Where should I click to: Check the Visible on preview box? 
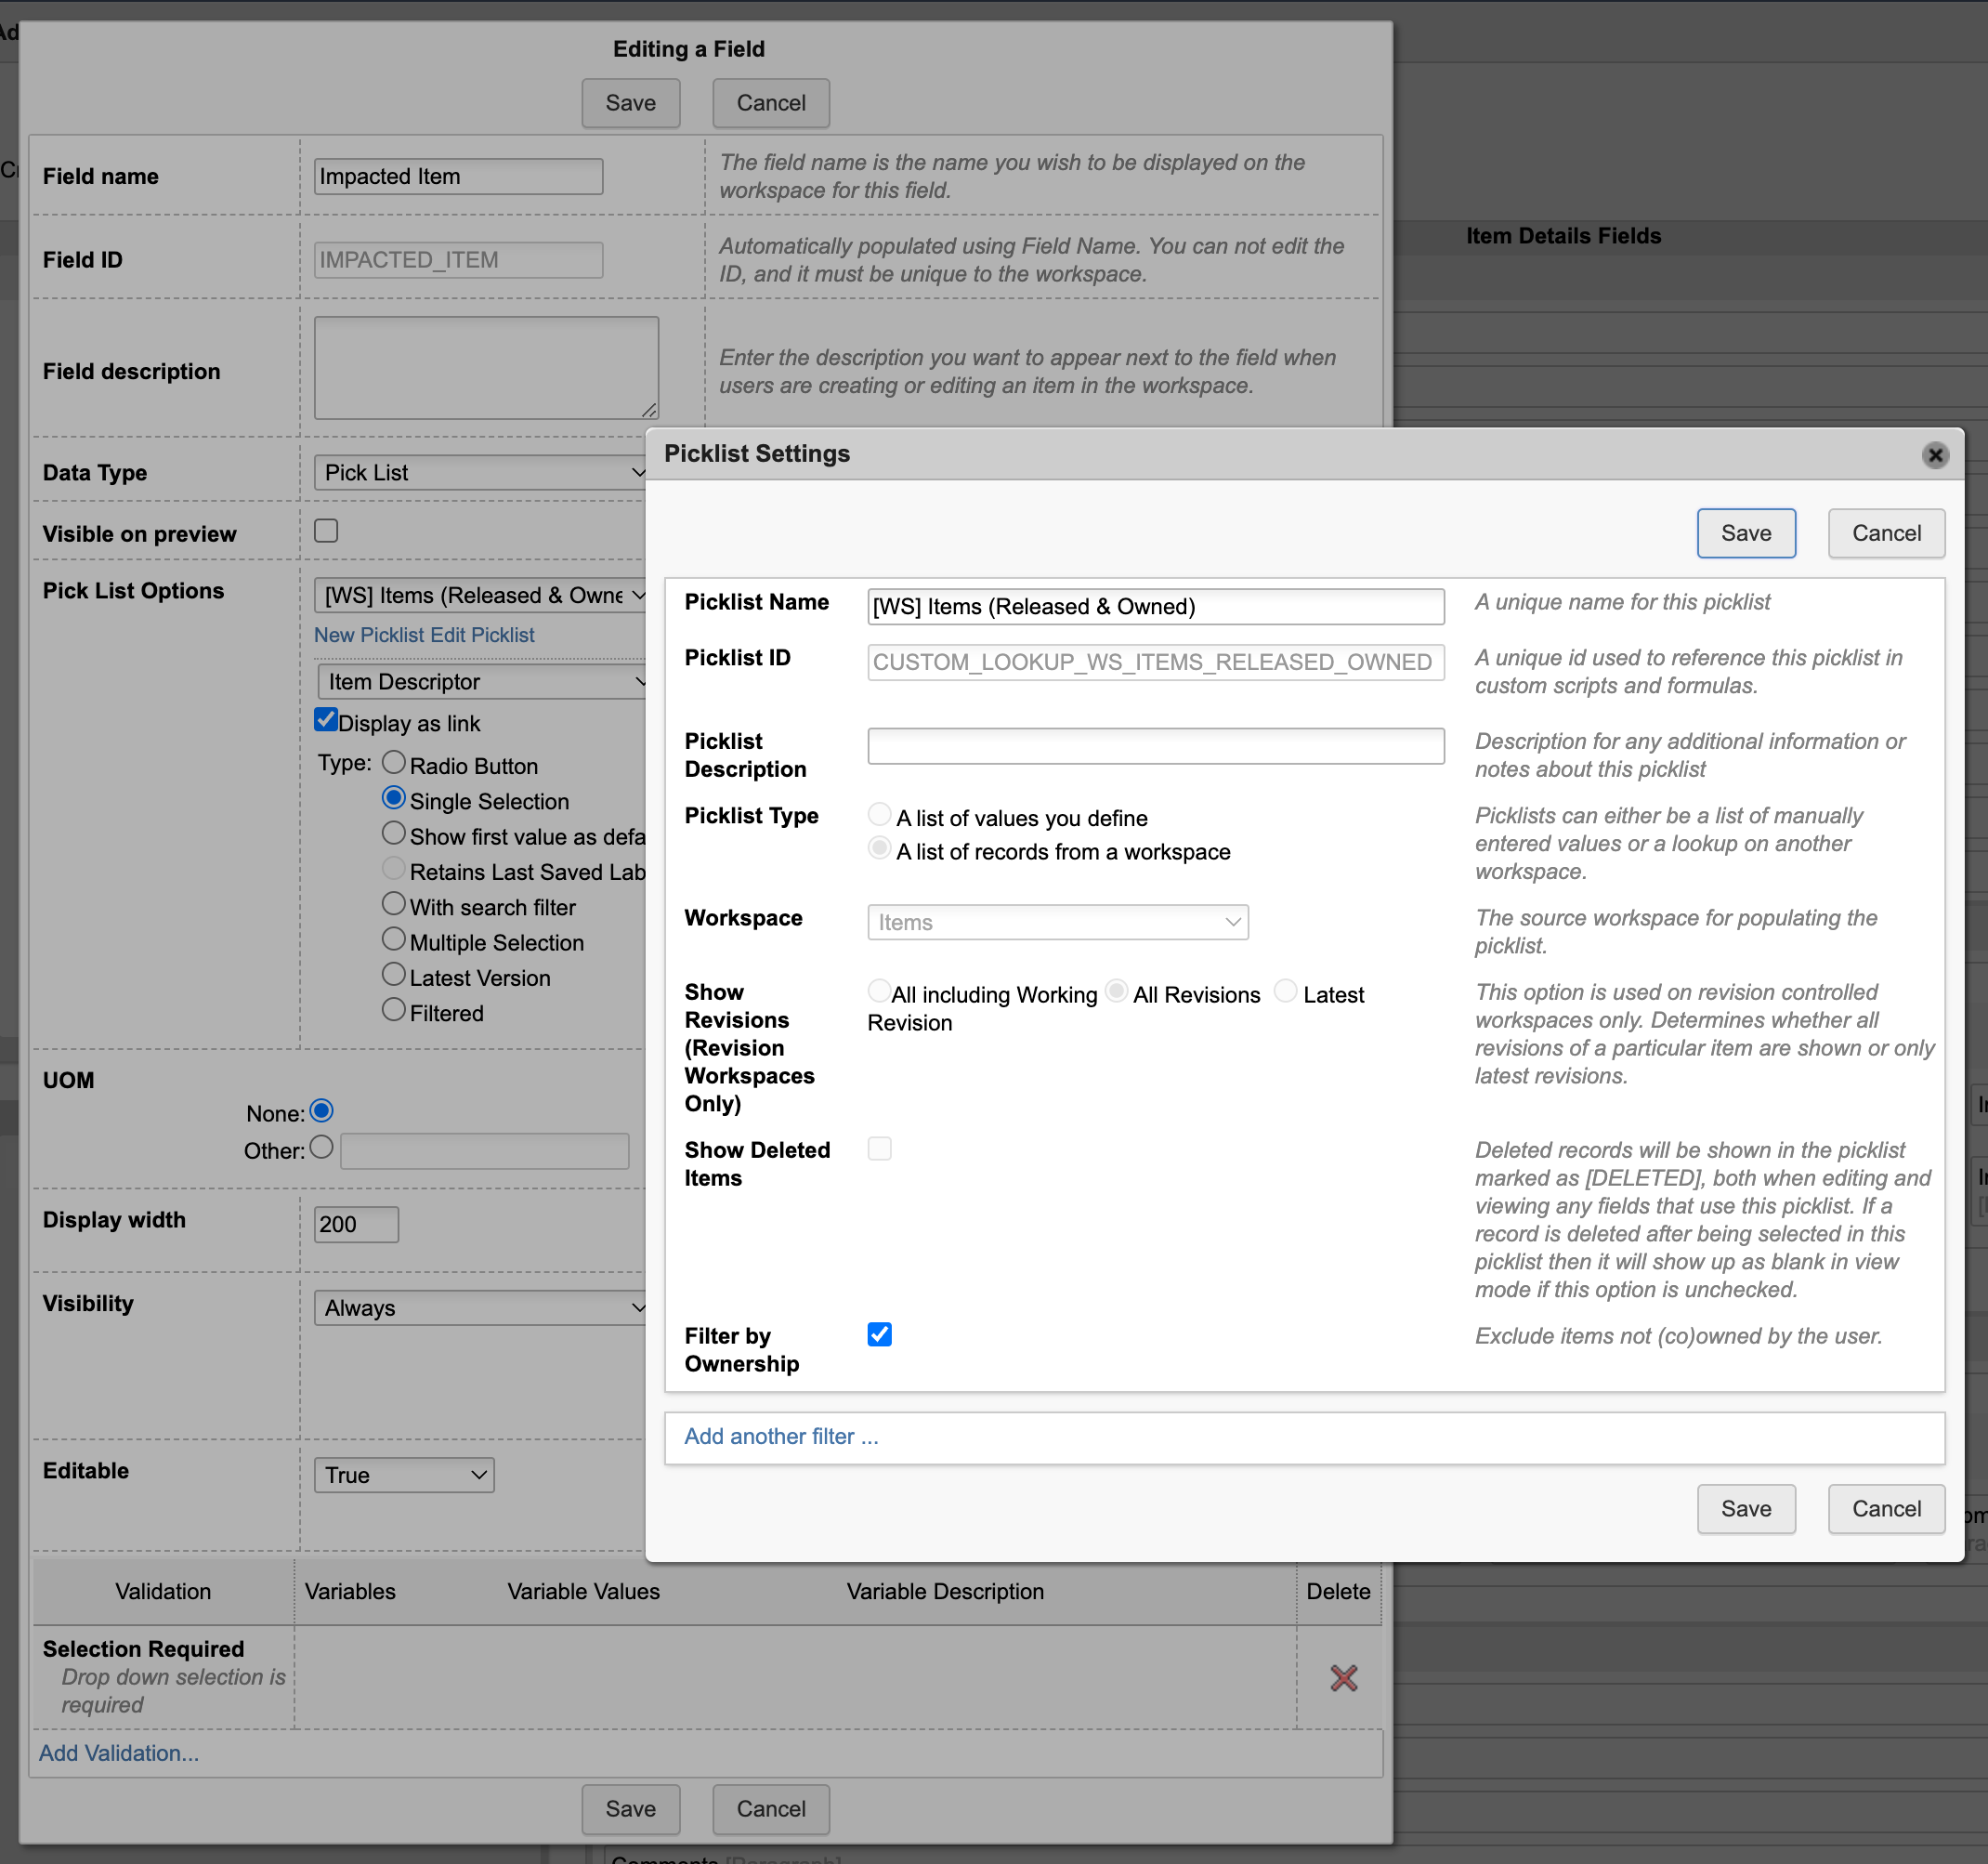pyautogui.click(x=326, y=531)
